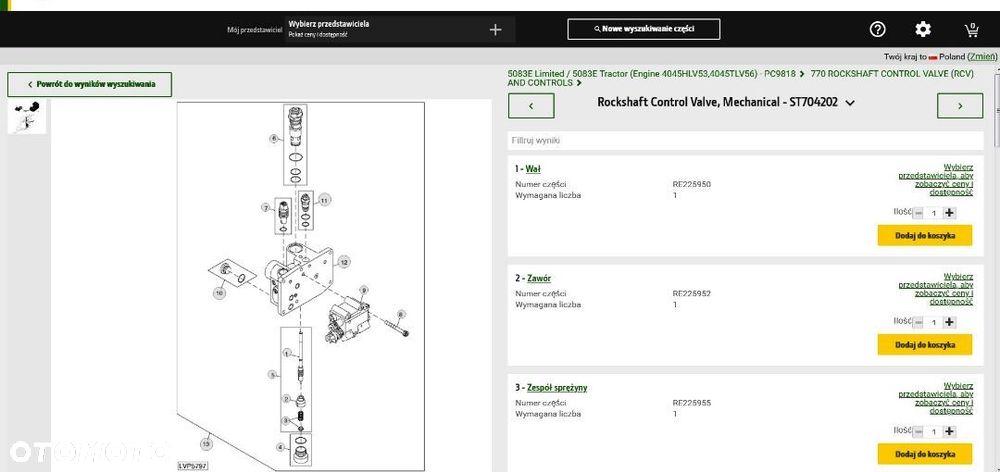The image size is (1000, 472).
Task: Select callout 4 in parts diagram
Action: click(x=280, y=446)
